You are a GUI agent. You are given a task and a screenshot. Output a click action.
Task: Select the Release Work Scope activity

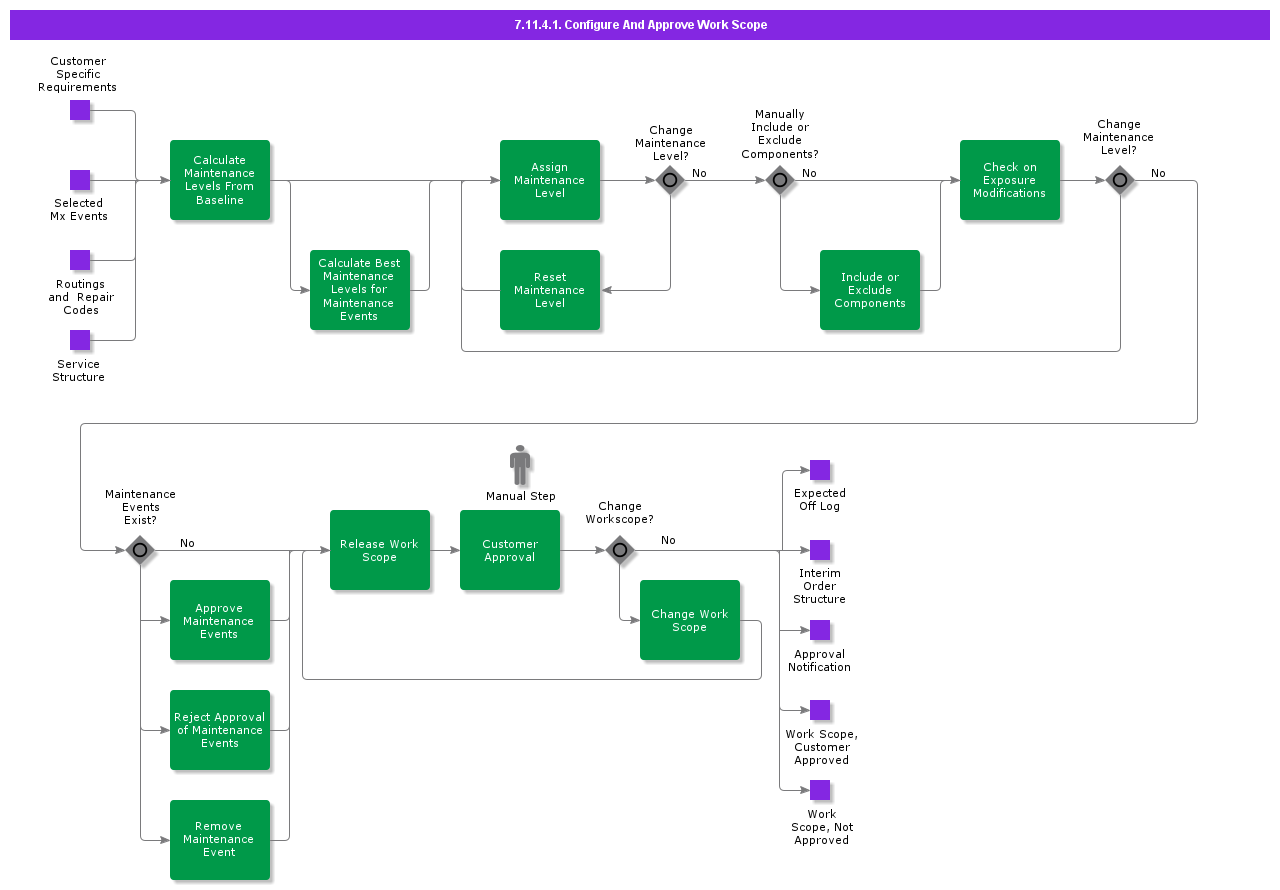click(x=380, y=550)
